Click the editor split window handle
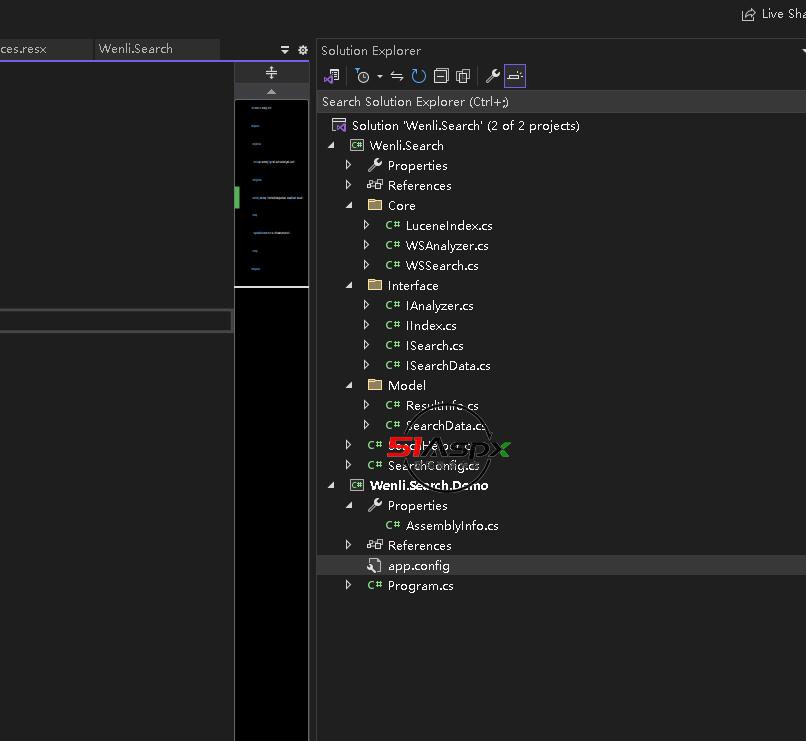Image resolution: width=806 pixels, height=741 pixels. tap(271, 72)
